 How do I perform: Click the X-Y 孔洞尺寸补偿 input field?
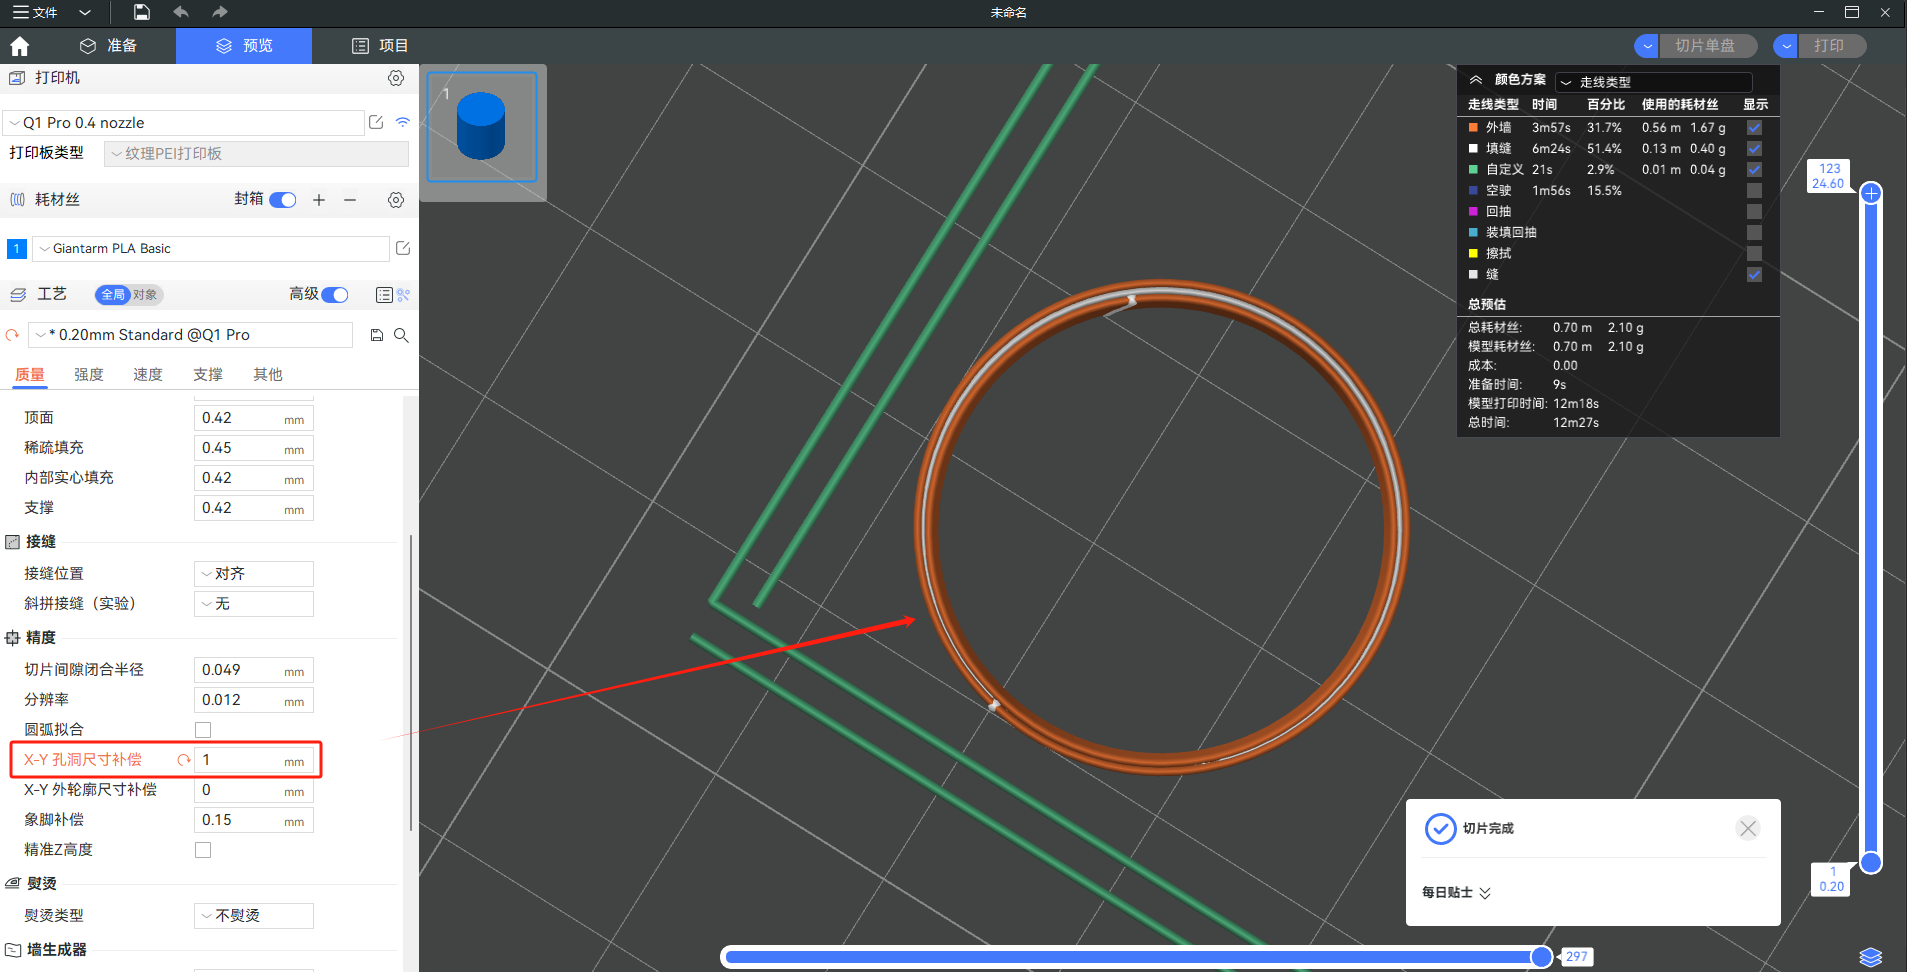click(x=242, y=760)
